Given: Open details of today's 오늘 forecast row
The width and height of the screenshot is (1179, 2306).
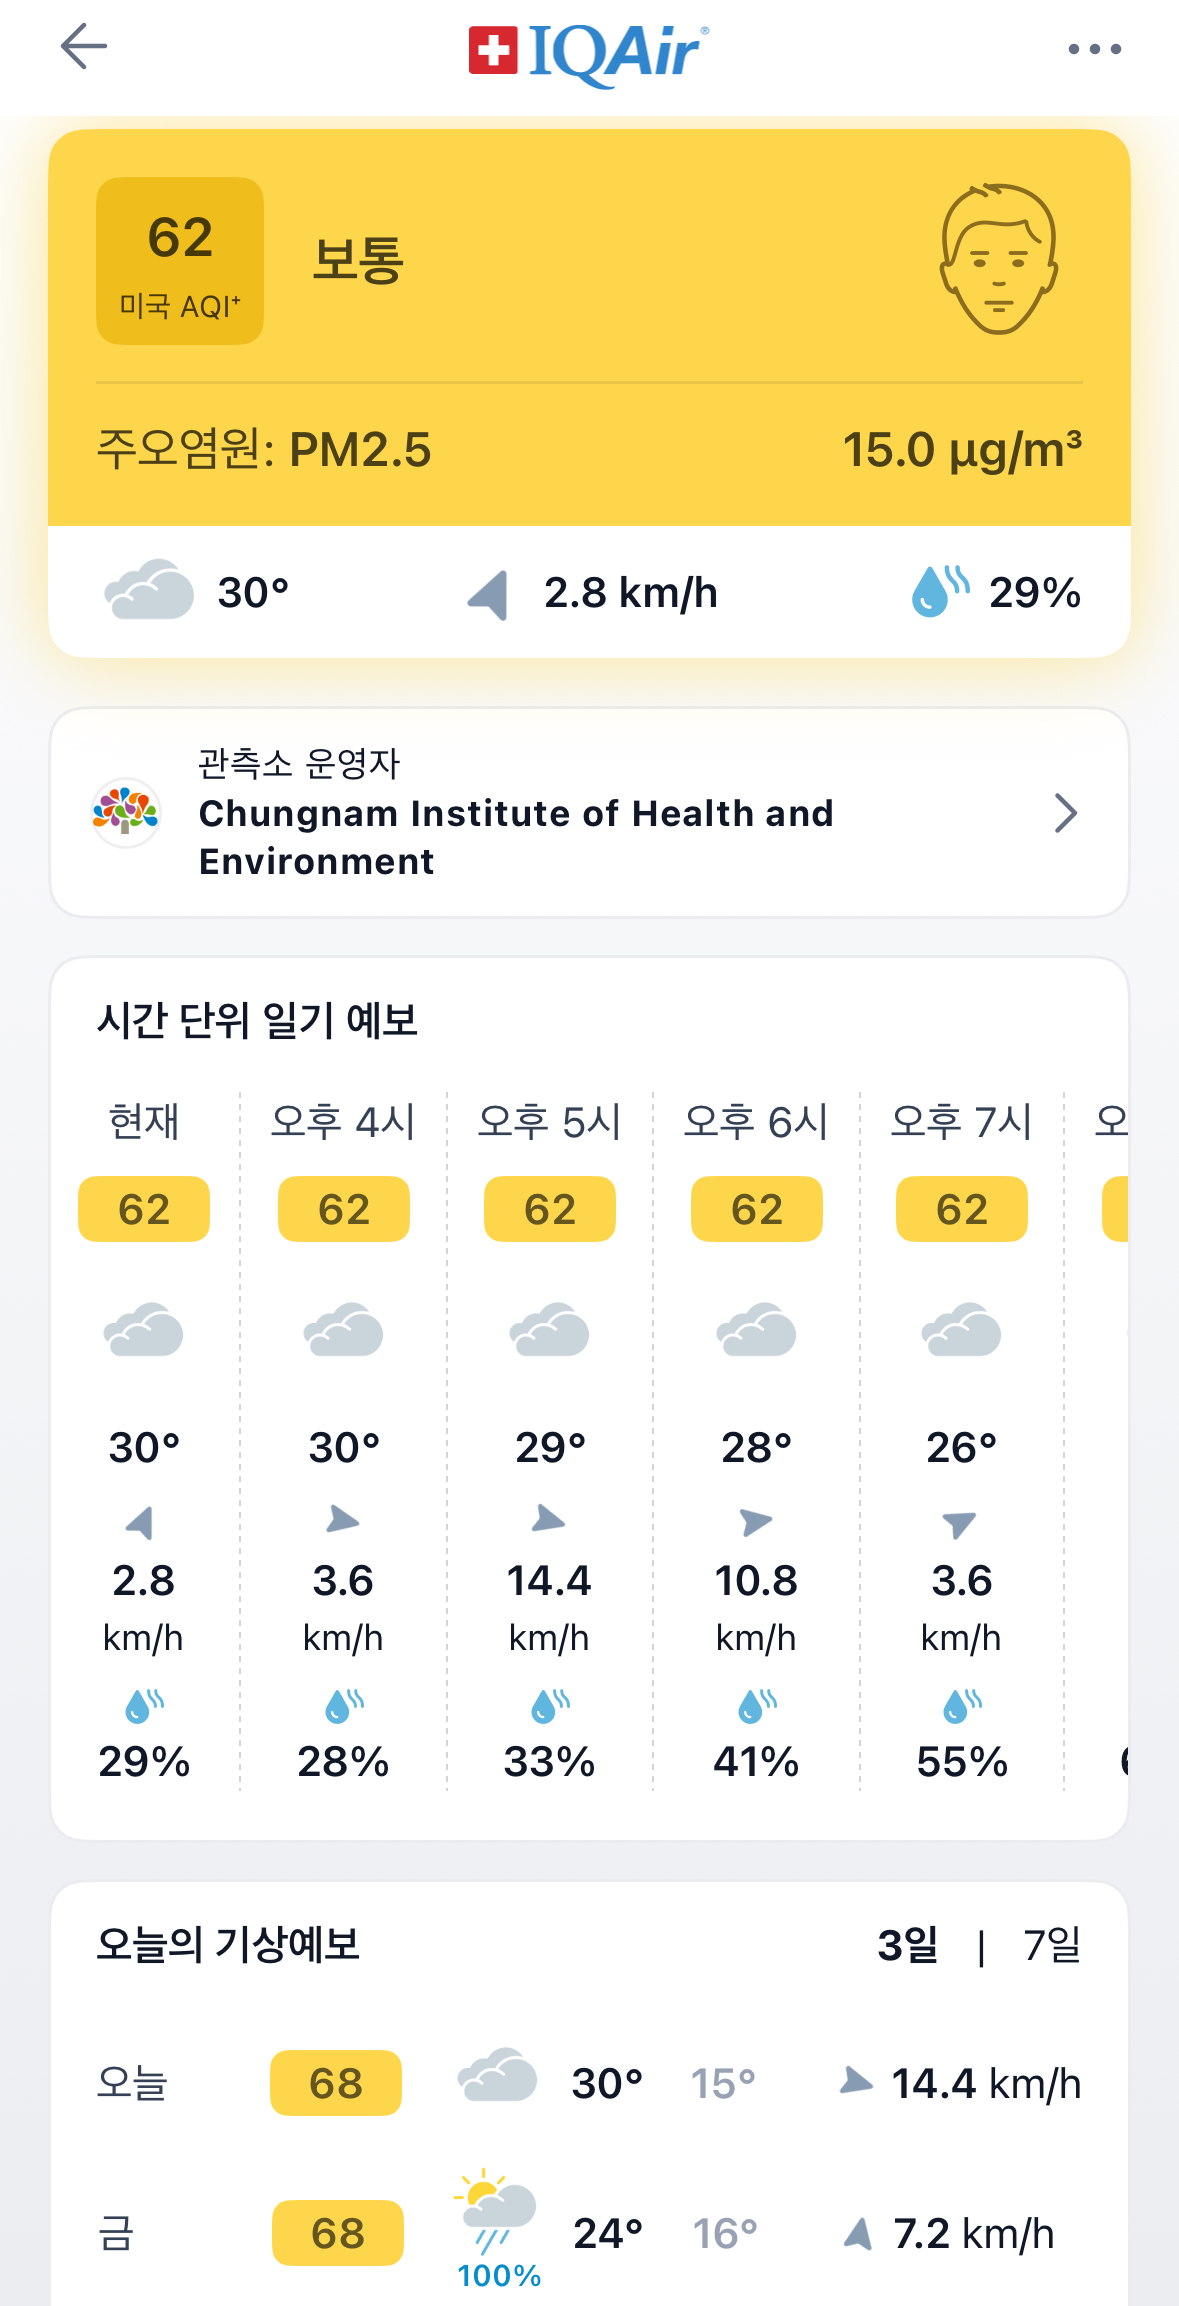Looking at the screenshot, I should click(588, 2085).
